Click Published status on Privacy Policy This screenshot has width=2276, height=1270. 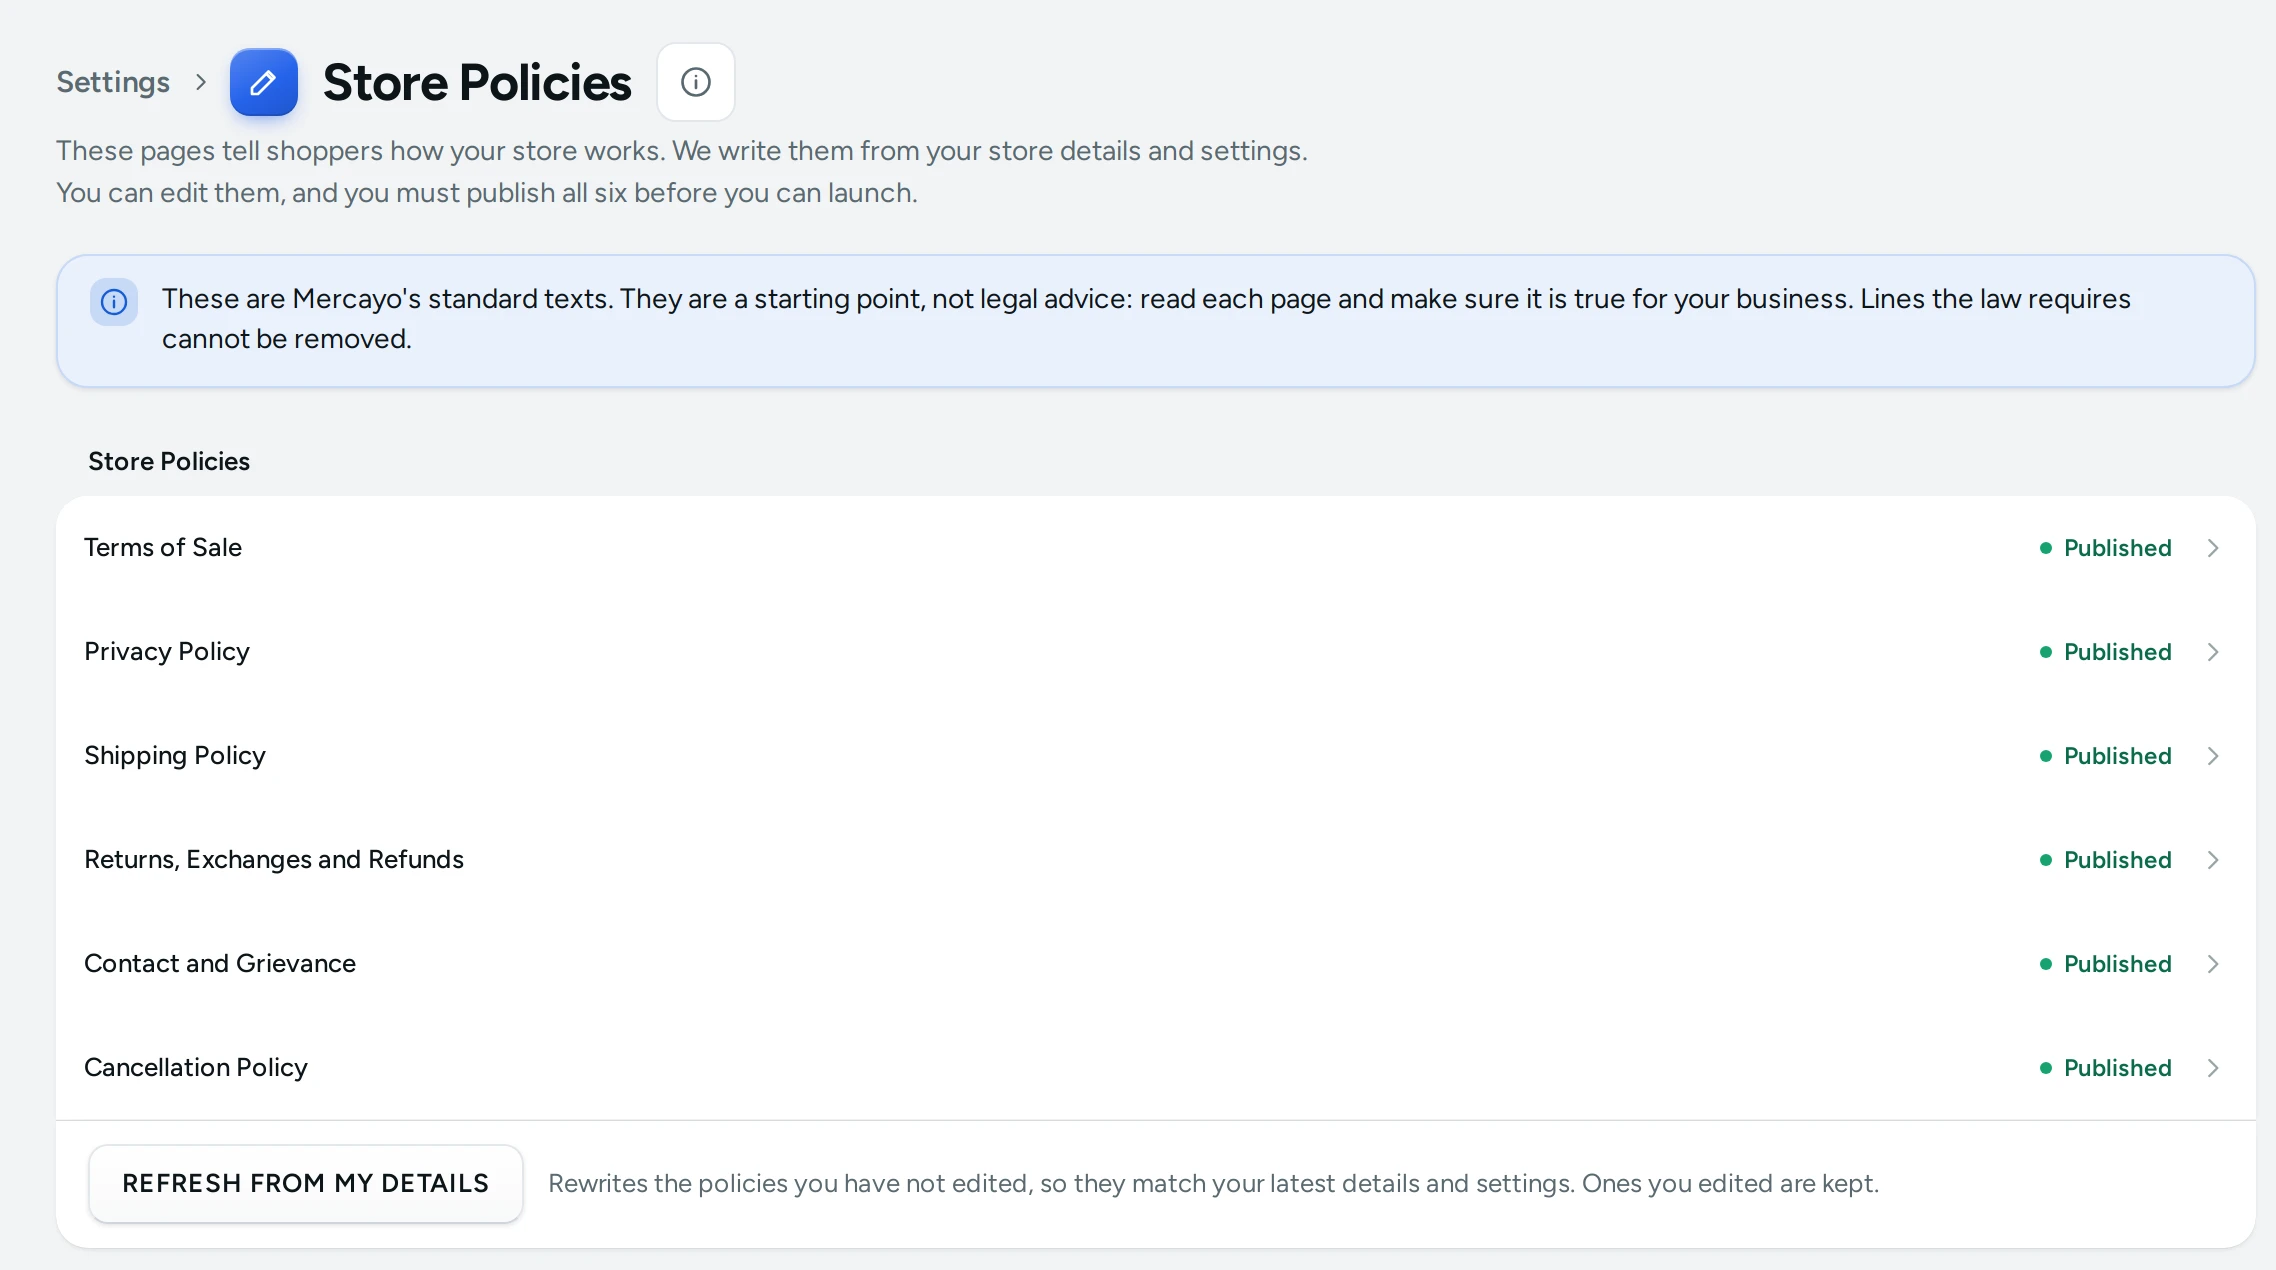coord(2105,652)
